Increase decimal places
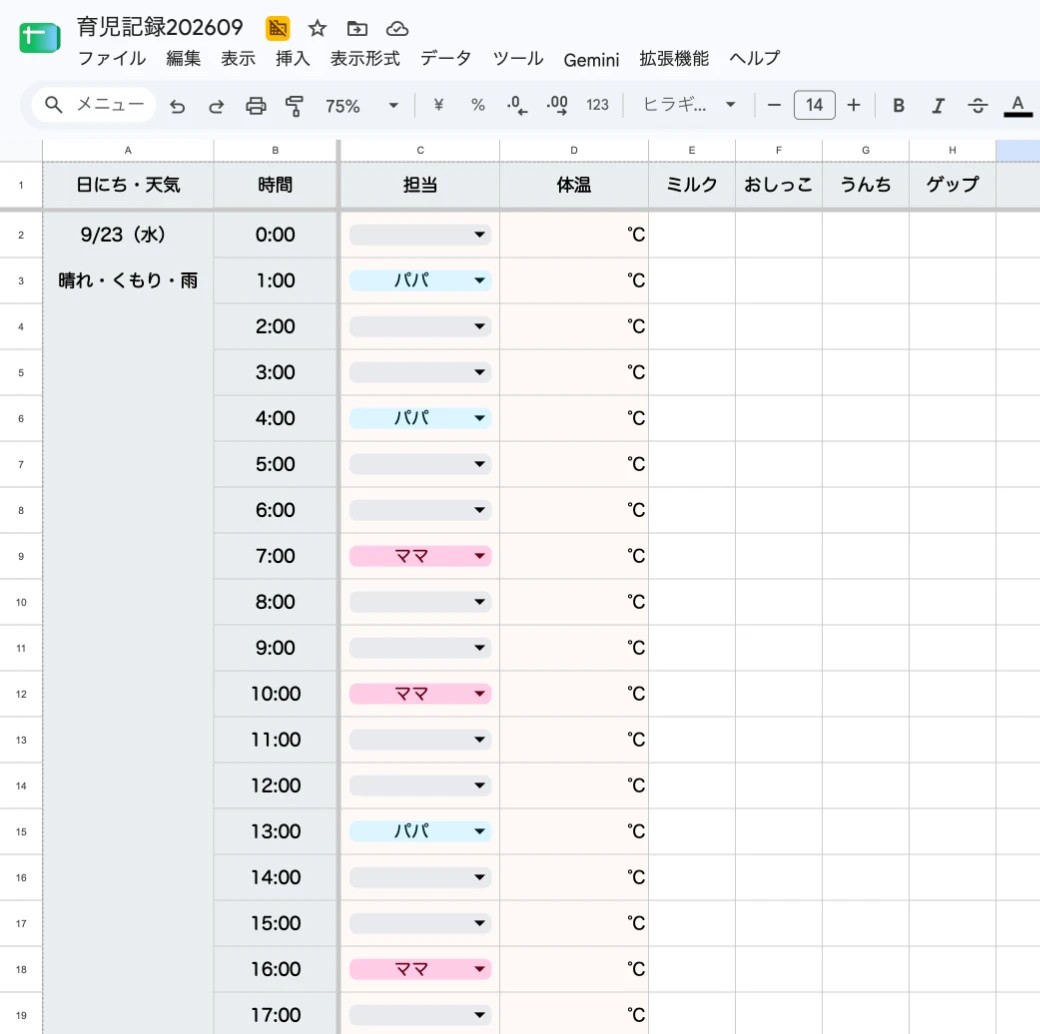Viewport: 1040px width, 1034px height. pos(557,105)
